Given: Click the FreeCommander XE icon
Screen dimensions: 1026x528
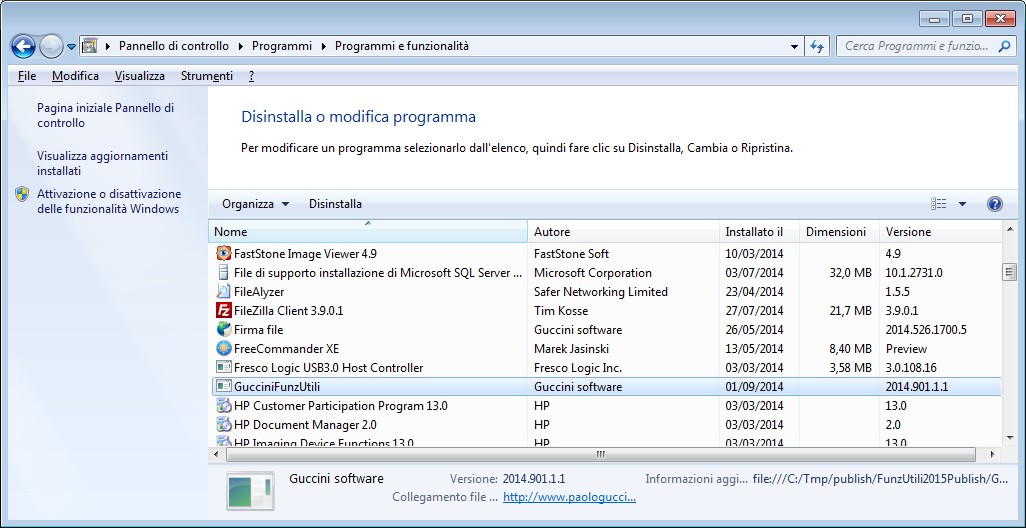Looking at the screenshot, I should click(x=224, y=348).
